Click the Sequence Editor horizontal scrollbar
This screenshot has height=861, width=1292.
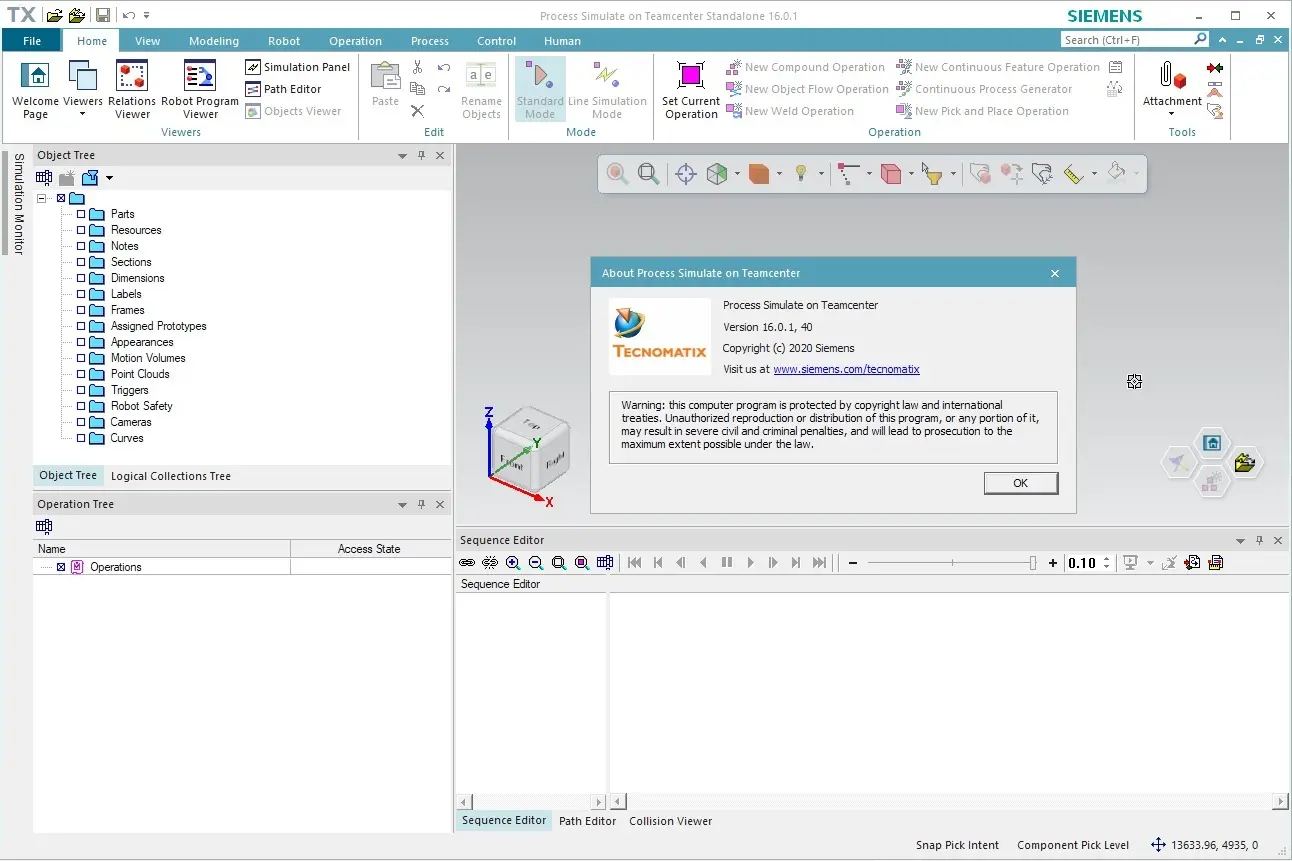(x=949, y=802)
